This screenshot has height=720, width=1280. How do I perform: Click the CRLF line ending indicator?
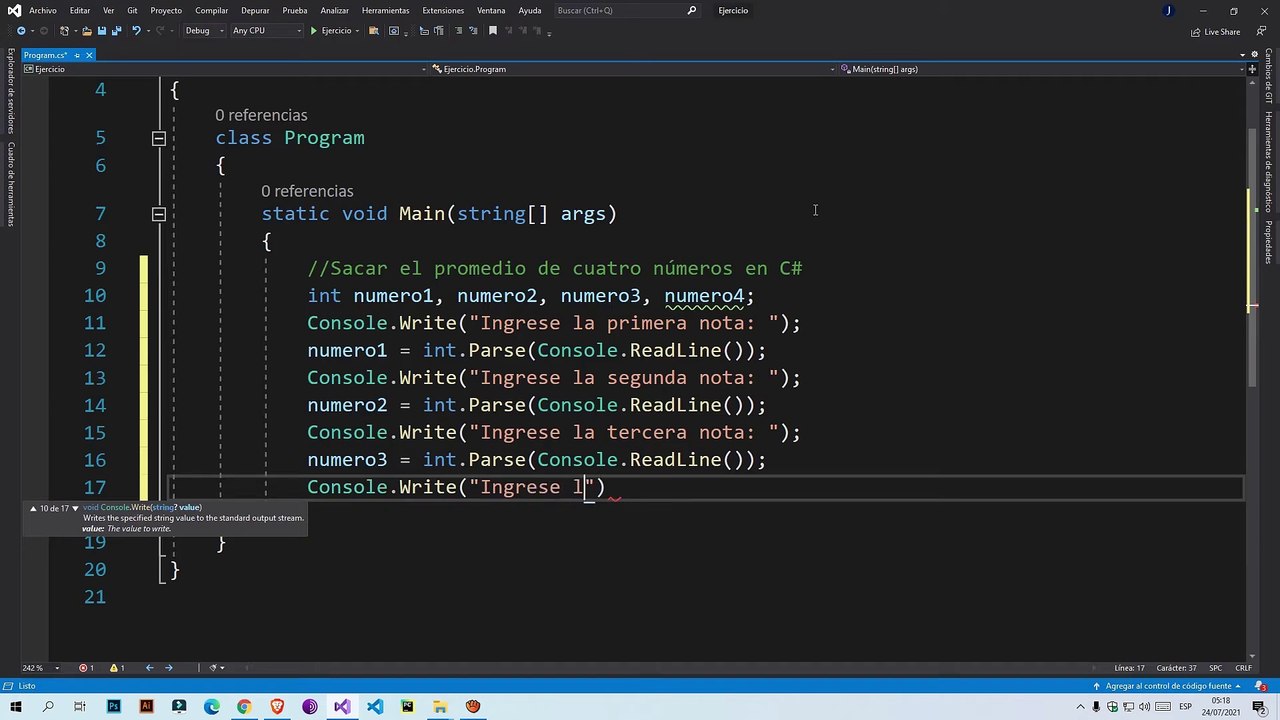tap(1243, 668)
